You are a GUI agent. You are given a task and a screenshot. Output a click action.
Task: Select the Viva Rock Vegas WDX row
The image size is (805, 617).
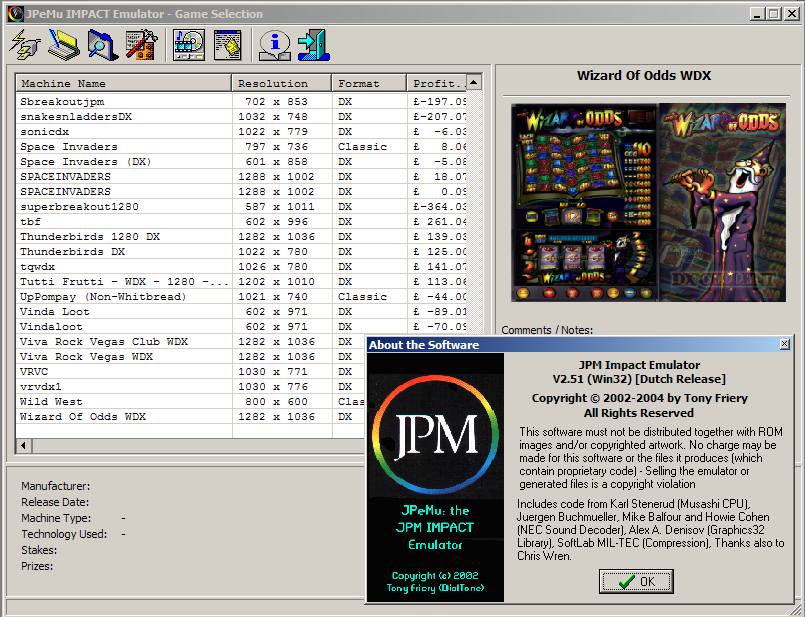pos(190,357)
